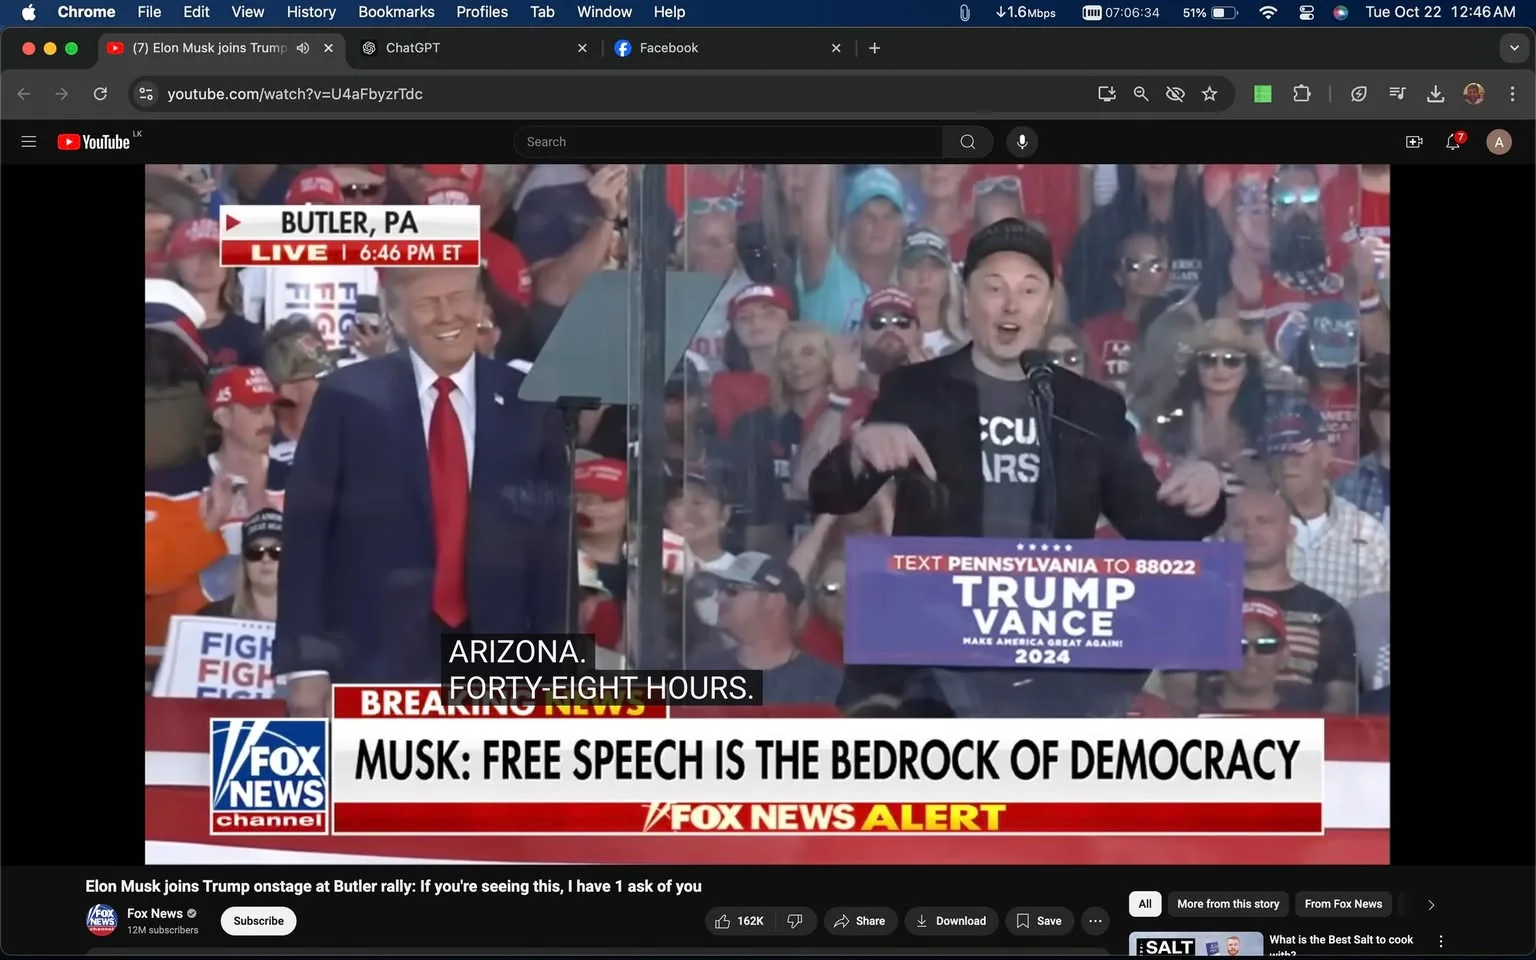Select More from this story chip
The image size is (1536, 960).
click(1228, 904)
